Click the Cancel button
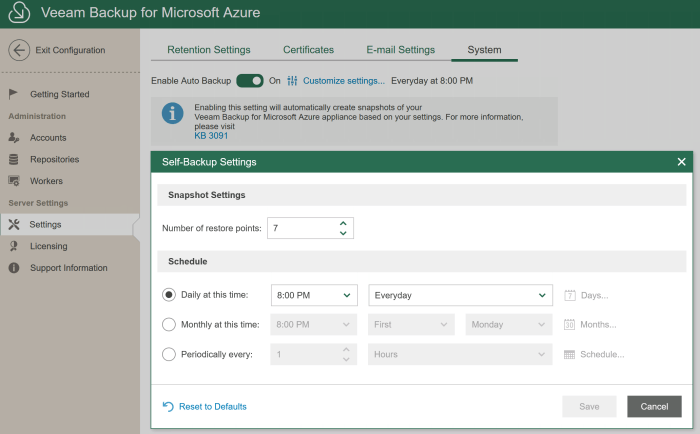The height and width of the screenshot is (434, 700). (654, 406)
